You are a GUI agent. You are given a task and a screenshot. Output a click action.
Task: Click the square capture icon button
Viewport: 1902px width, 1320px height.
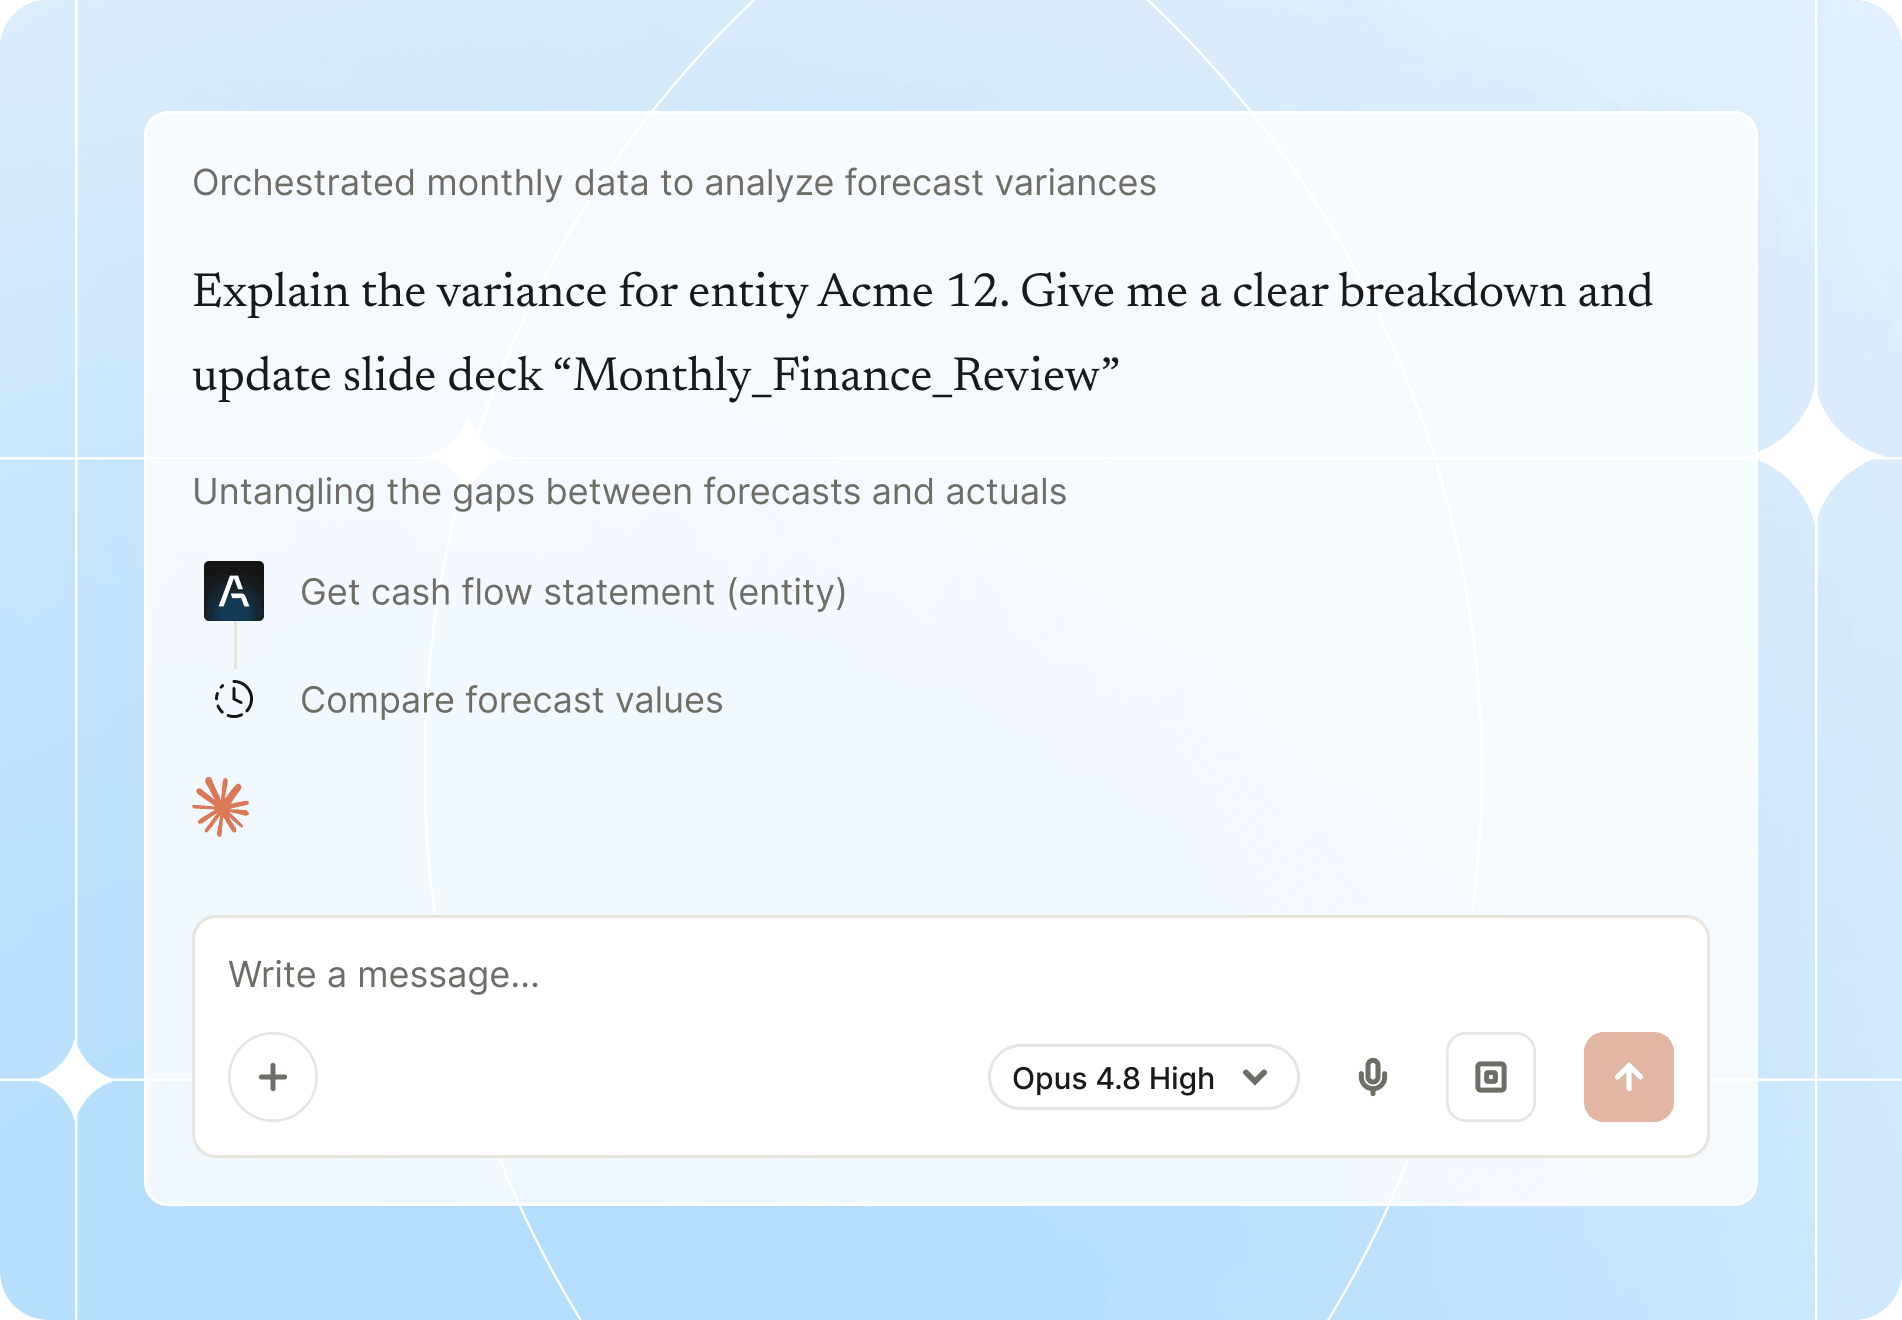[x=1491, y=1077]
